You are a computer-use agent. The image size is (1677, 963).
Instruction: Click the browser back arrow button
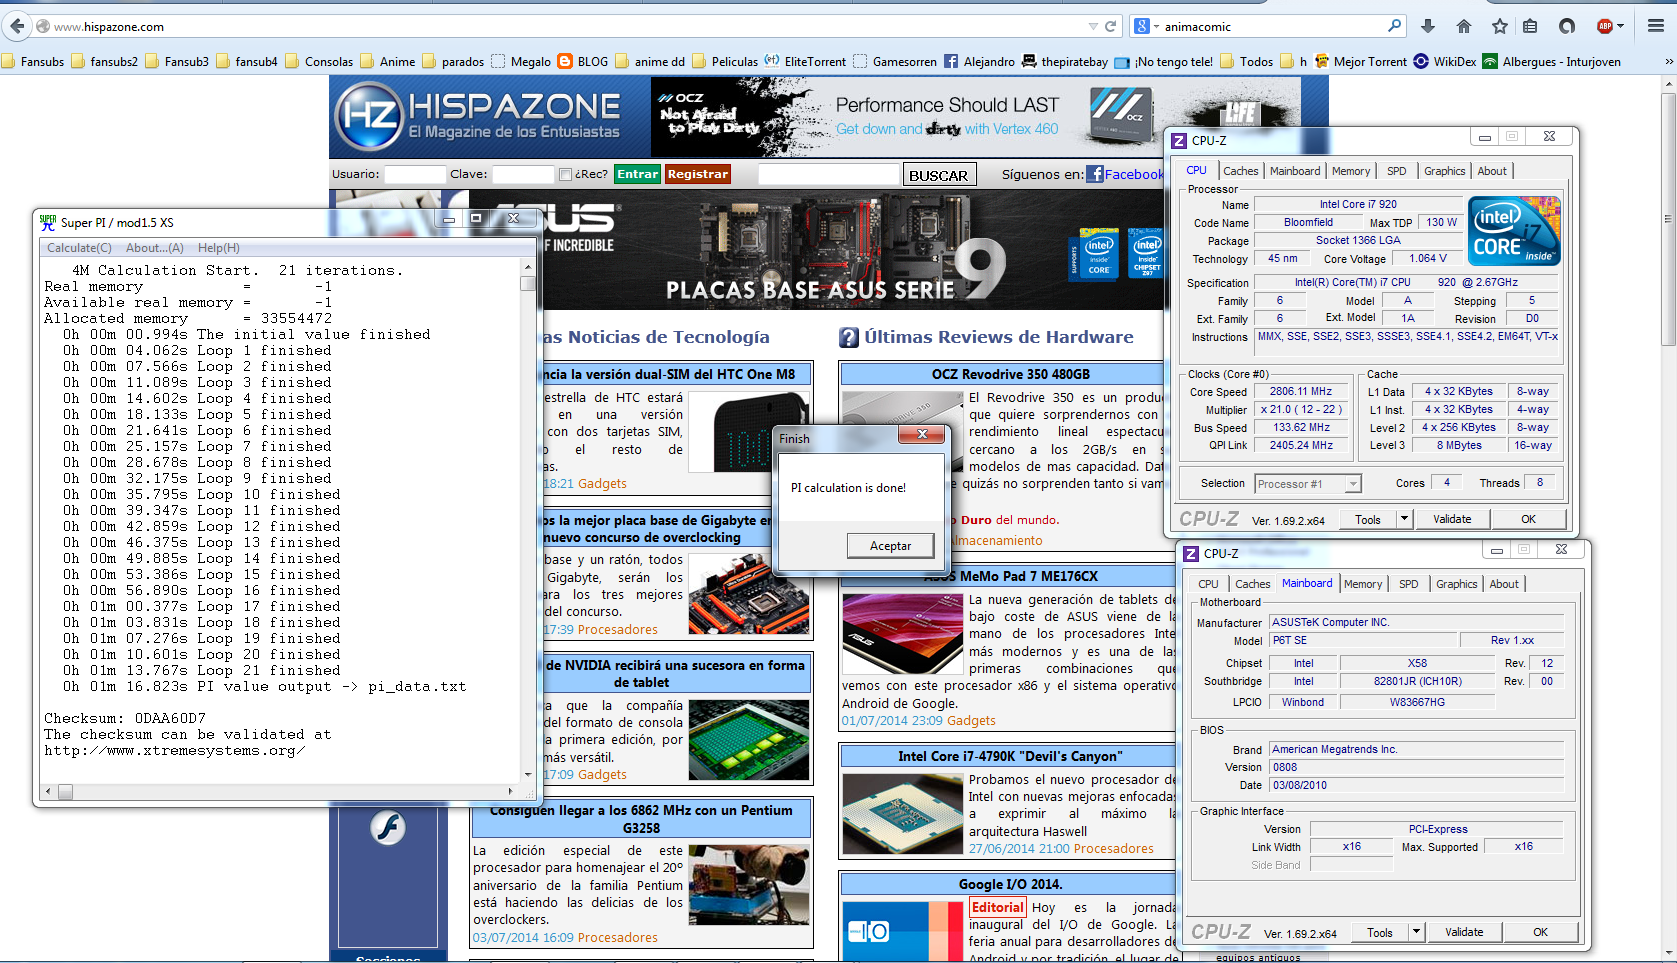18,26
